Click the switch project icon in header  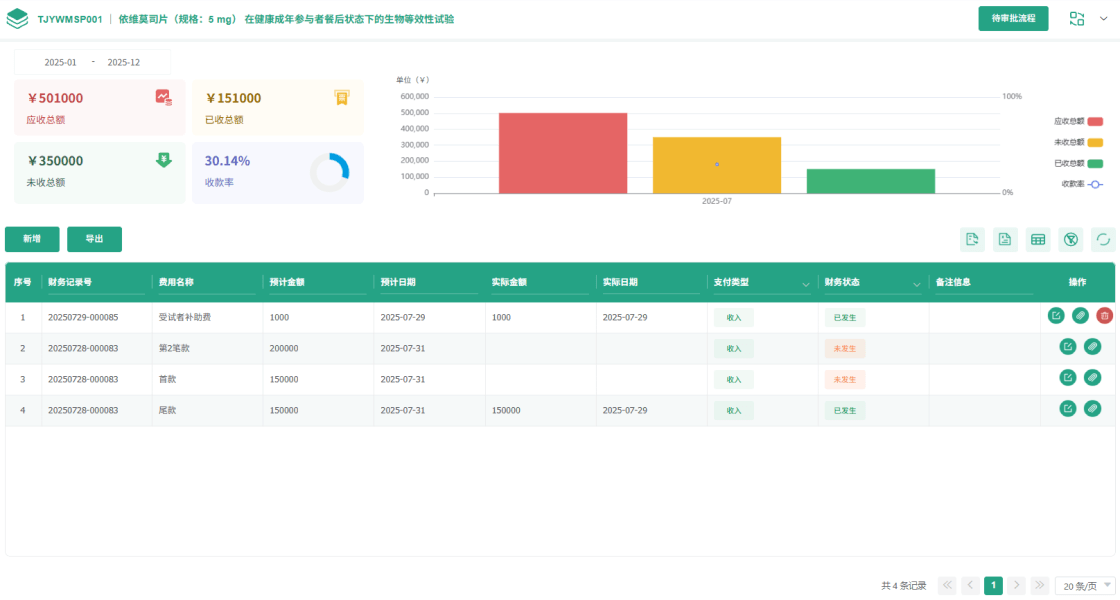pyautogui.click(x=1076, y=18)
